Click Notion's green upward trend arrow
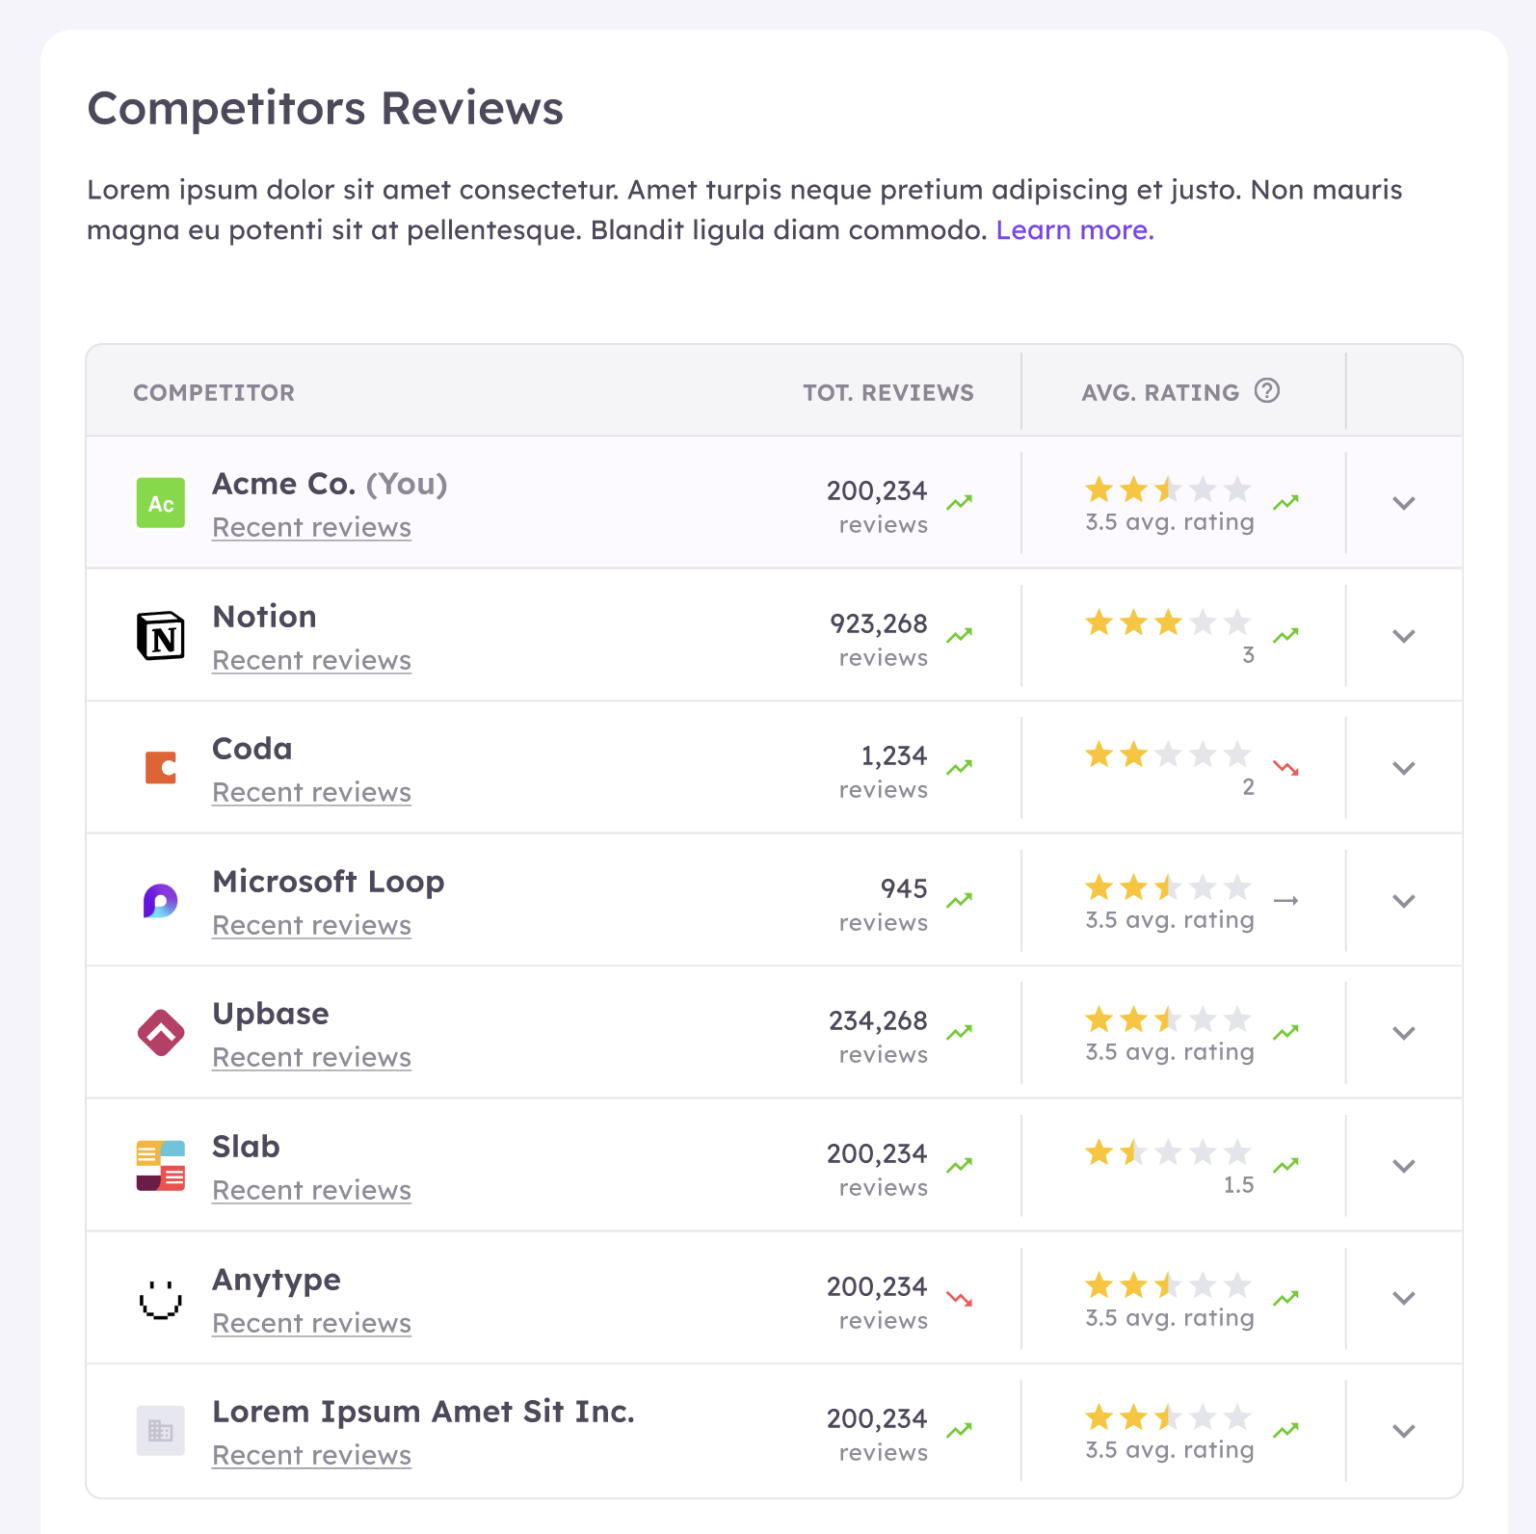 [x=961, y=634]
